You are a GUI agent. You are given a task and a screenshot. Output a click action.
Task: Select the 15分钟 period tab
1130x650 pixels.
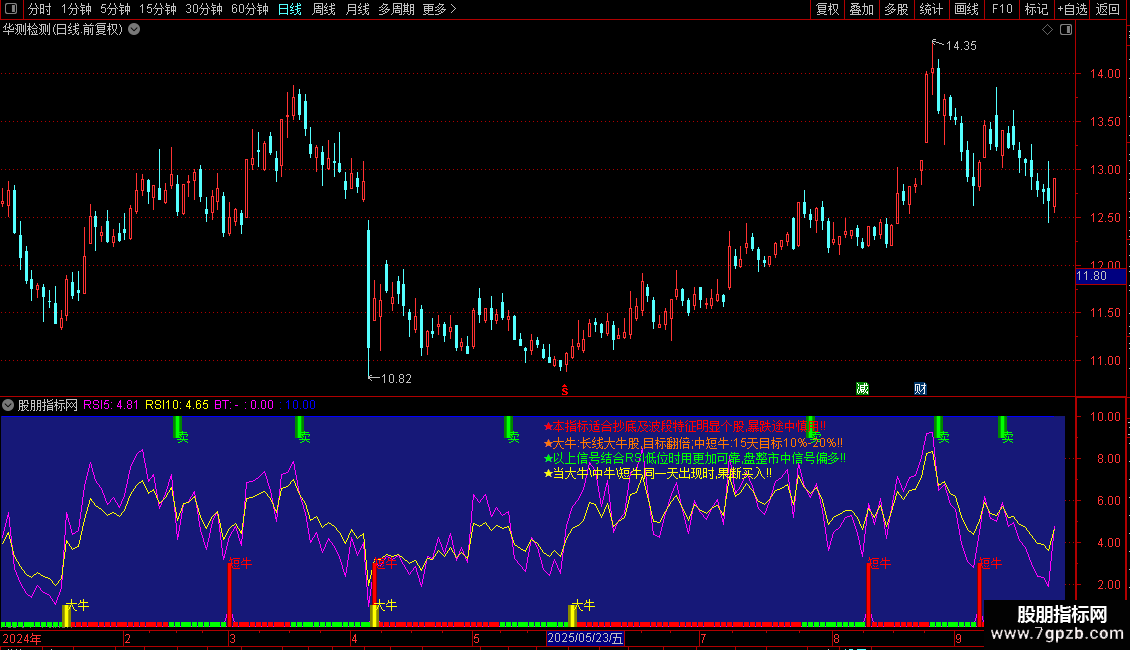[x=157, y=9]
